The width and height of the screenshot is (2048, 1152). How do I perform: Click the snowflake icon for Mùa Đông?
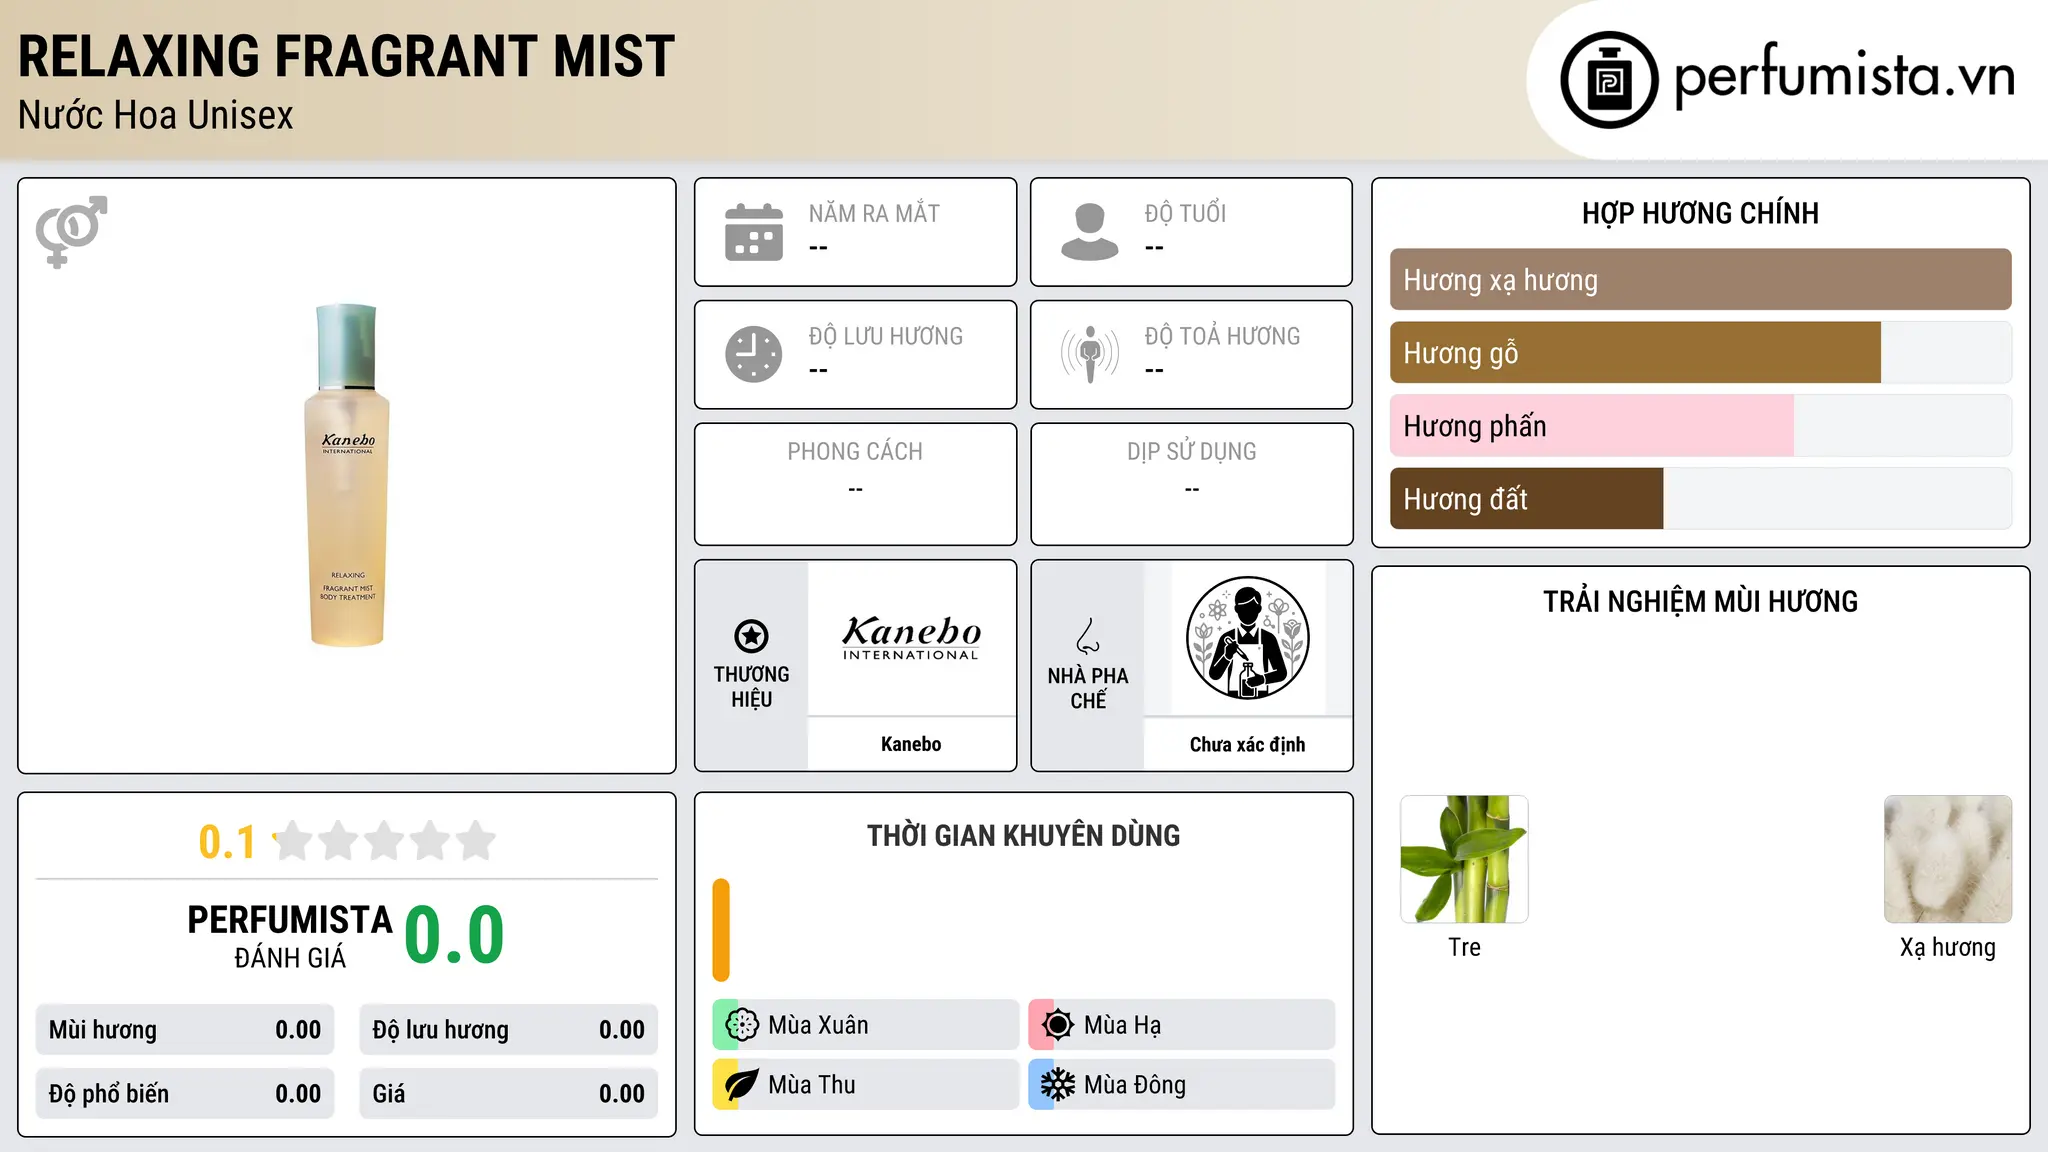point(1058,1085)
